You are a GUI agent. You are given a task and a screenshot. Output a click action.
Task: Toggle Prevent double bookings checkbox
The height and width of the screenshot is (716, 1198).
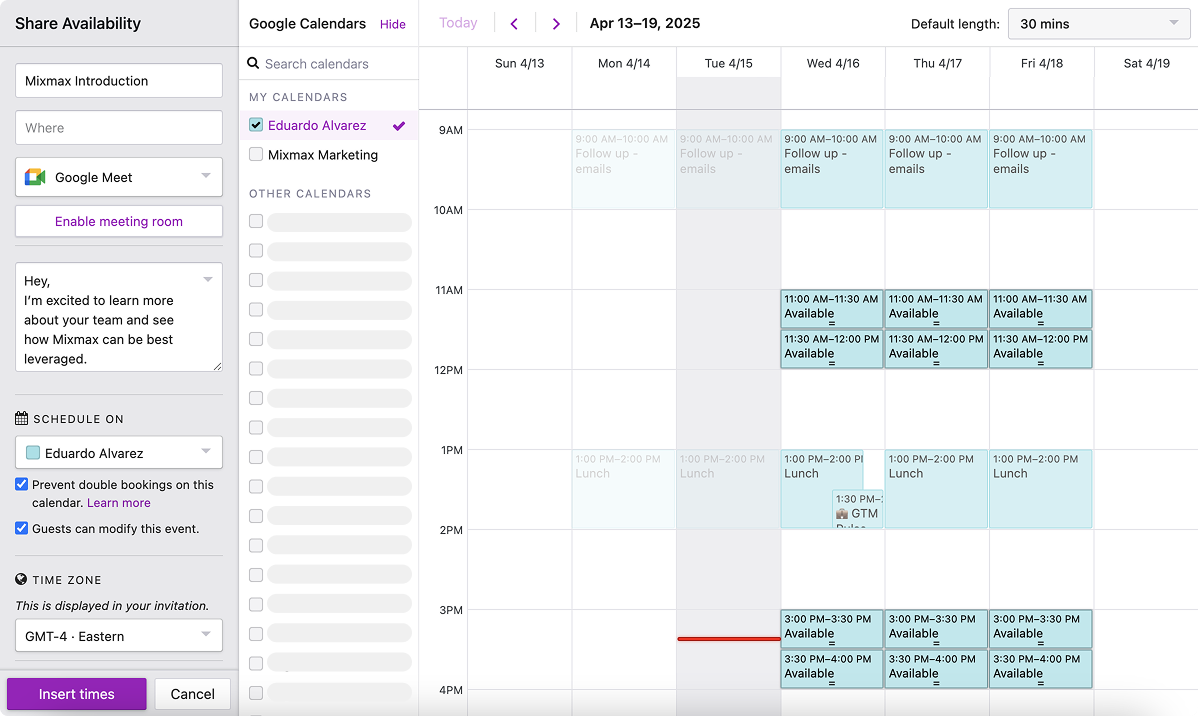point(21,484)
